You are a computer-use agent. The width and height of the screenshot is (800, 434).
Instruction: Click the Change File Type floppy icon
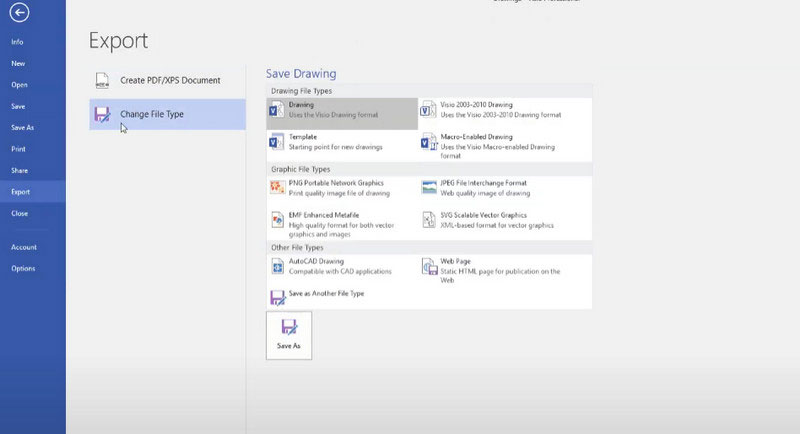point(102,114)
